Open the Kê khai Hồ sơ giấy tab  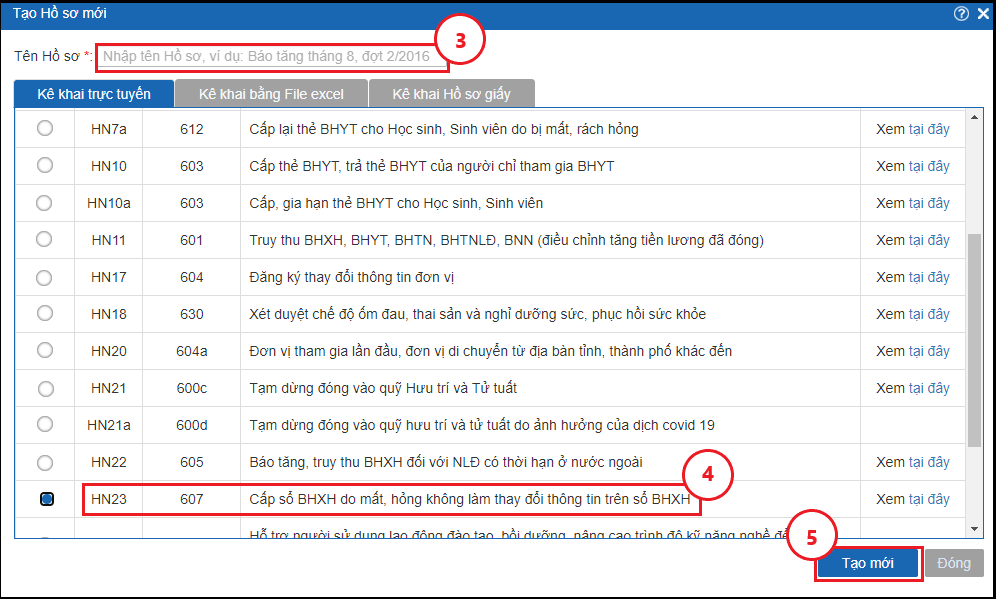pyautogui.click(x=451, y=94)
